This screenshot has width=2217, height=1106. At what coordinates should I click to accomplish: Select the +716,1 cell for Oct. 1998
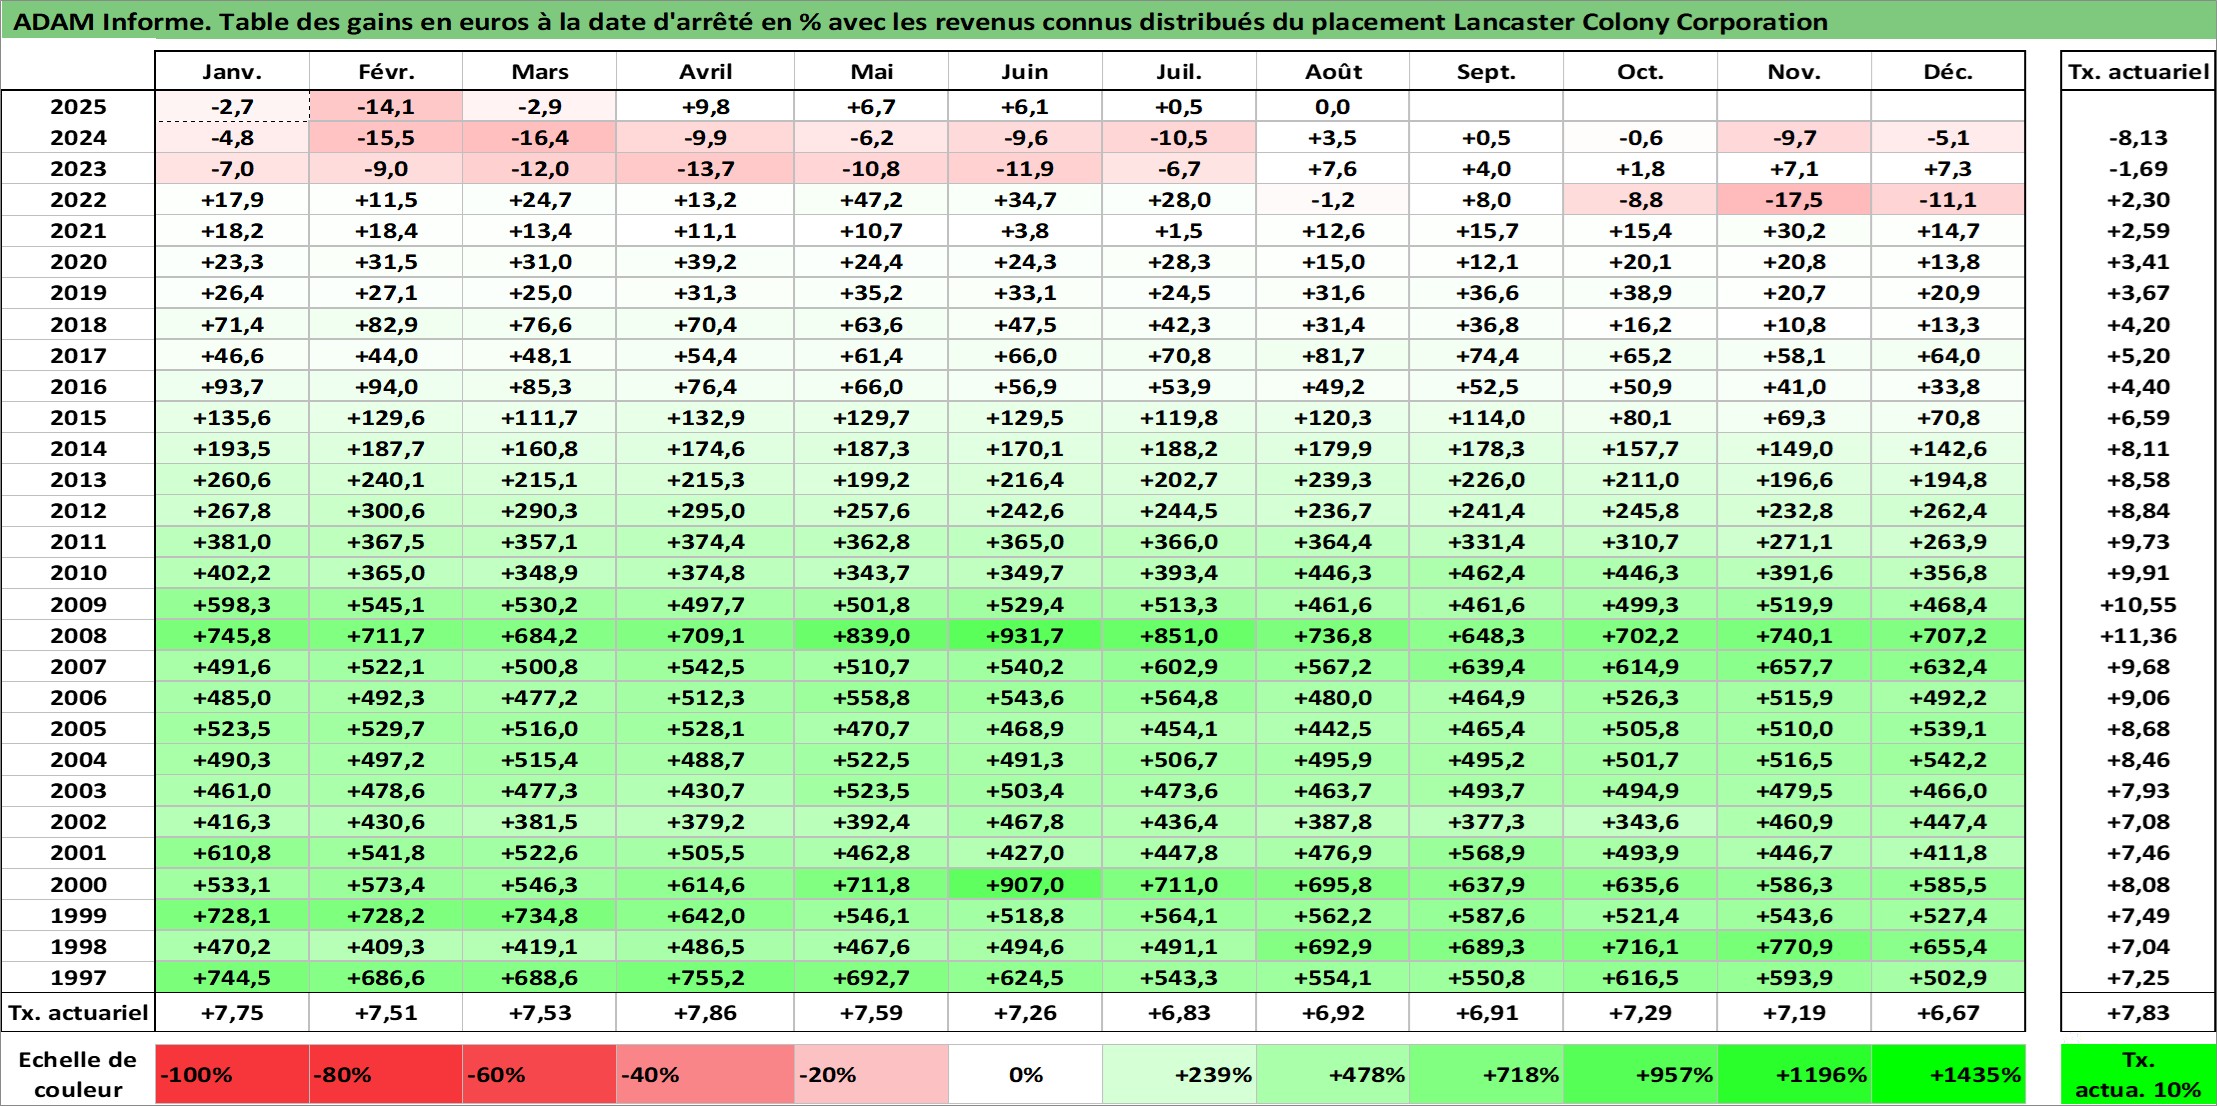[x=1640, y=947]
